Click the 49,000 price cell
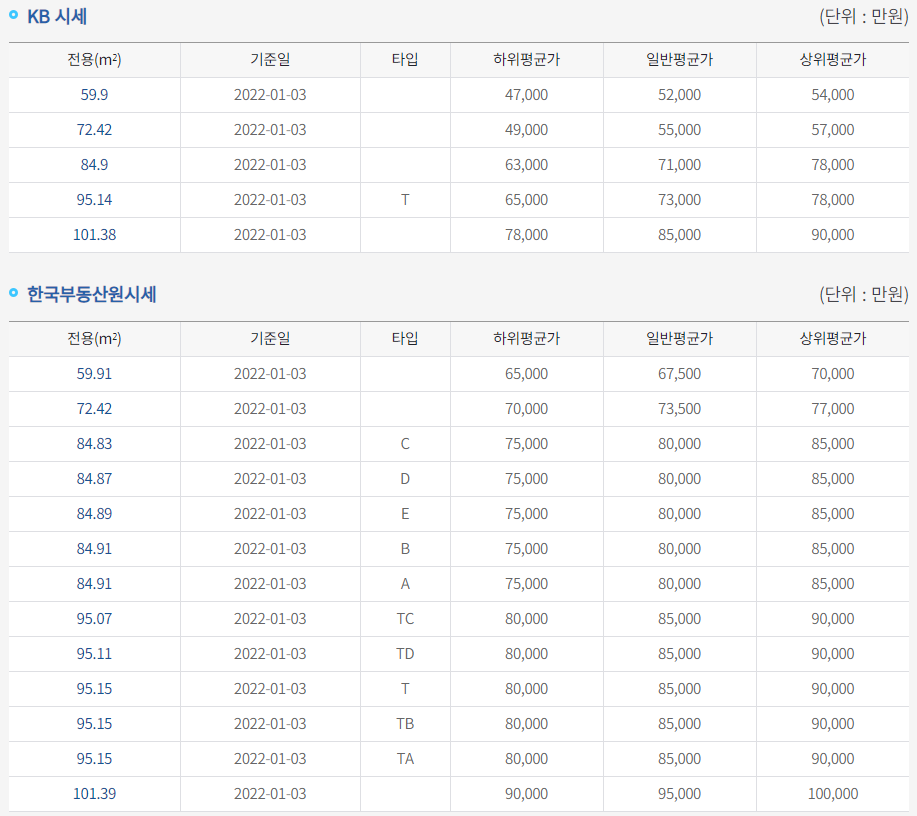The height and width of the screenshot is (816, 917). point(526,130)
